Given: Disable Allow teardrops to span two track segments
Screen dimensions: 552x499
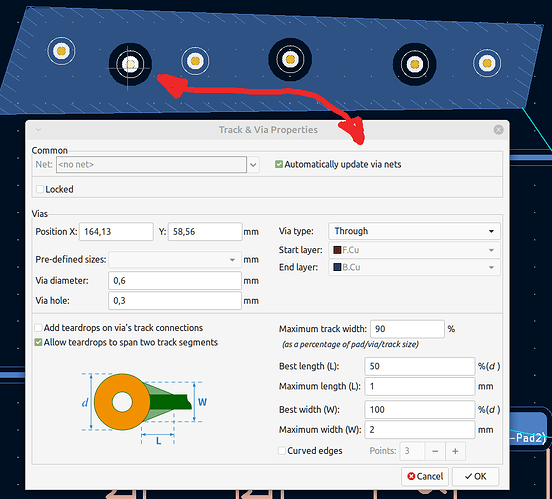Looking at the screenshot, I should (38, 342).
